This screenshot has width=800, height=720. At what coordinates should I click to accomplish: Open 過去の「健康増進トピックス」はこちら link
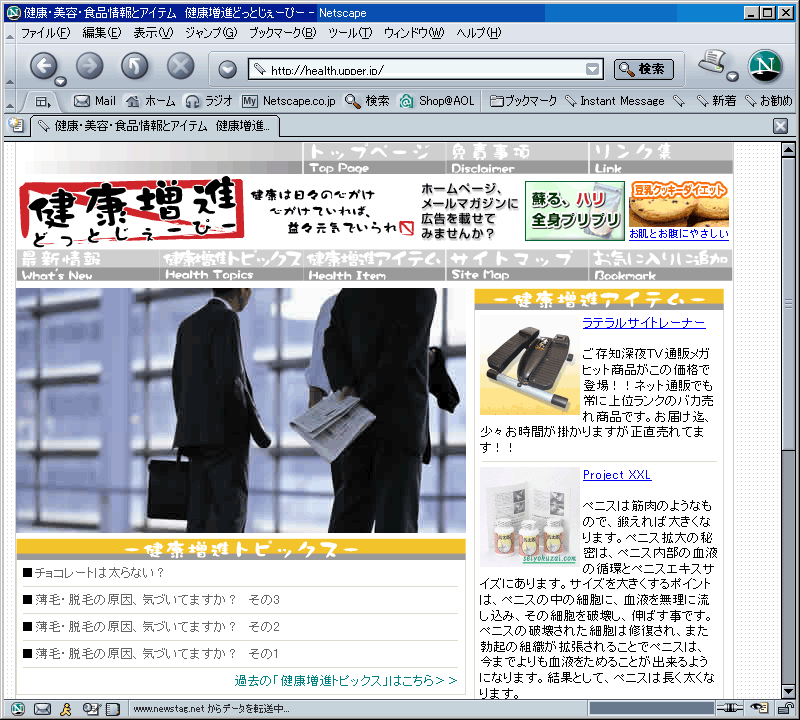(x=345, y=680)
